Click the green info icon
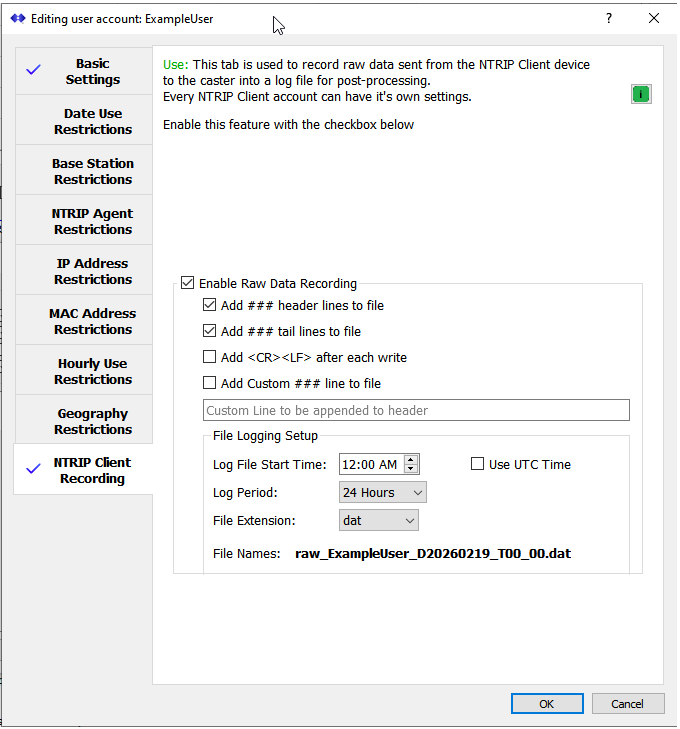 pyautogui.click(x=641, y=94)
